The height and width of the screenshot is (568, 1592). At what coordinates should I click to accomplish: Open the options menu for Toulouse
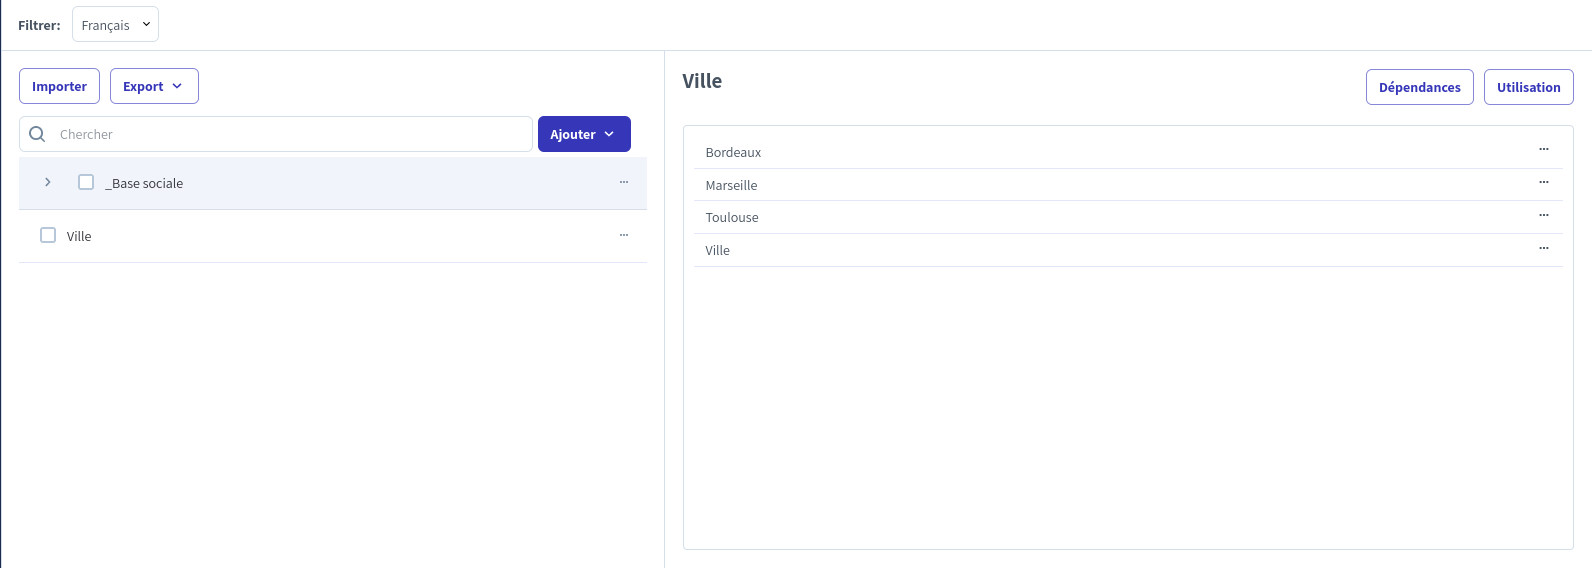pyautogui.click(x=1543, y=215)
